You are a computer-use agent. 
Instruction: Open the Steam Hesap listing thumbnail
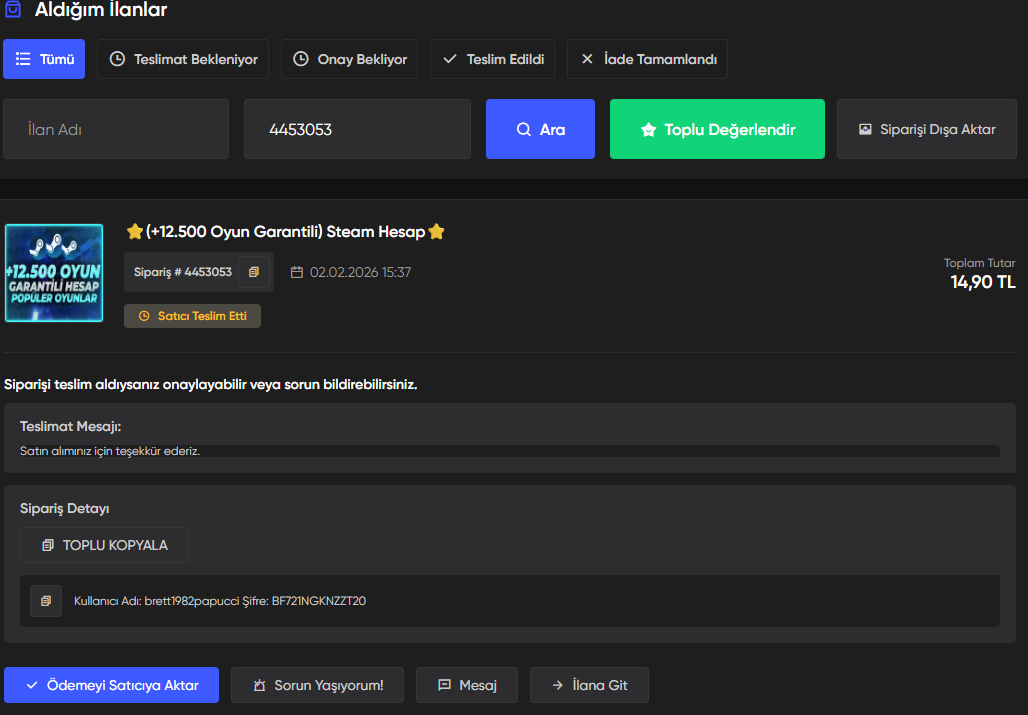[54, 273]
